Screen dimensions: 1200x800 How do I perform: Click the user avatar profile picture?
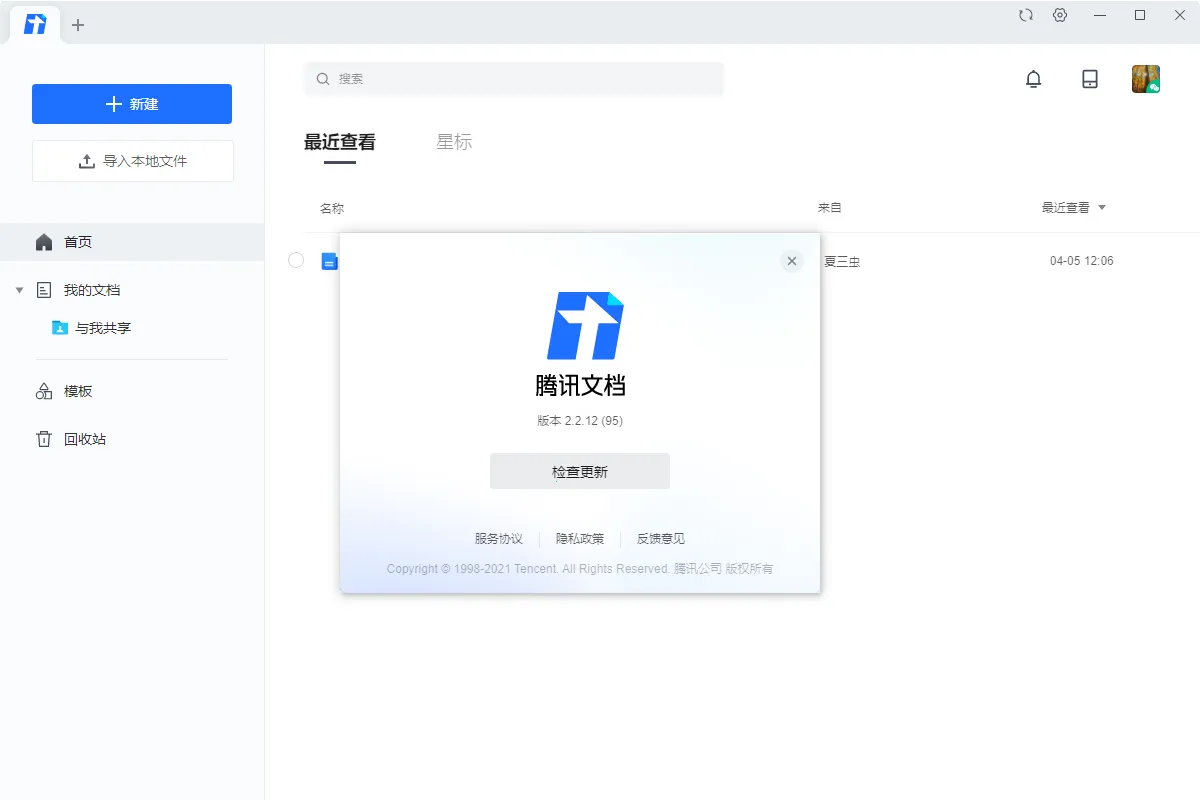[x=1145, y=79]
